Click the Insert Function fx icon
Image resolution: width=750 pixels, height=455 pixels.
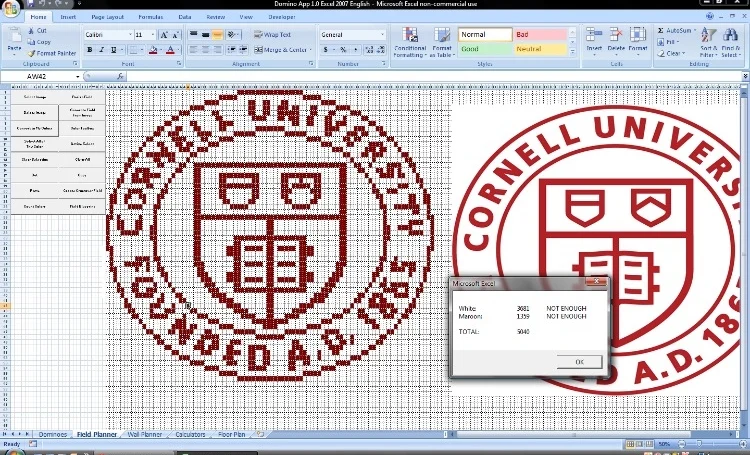click(x=120, y=76)
